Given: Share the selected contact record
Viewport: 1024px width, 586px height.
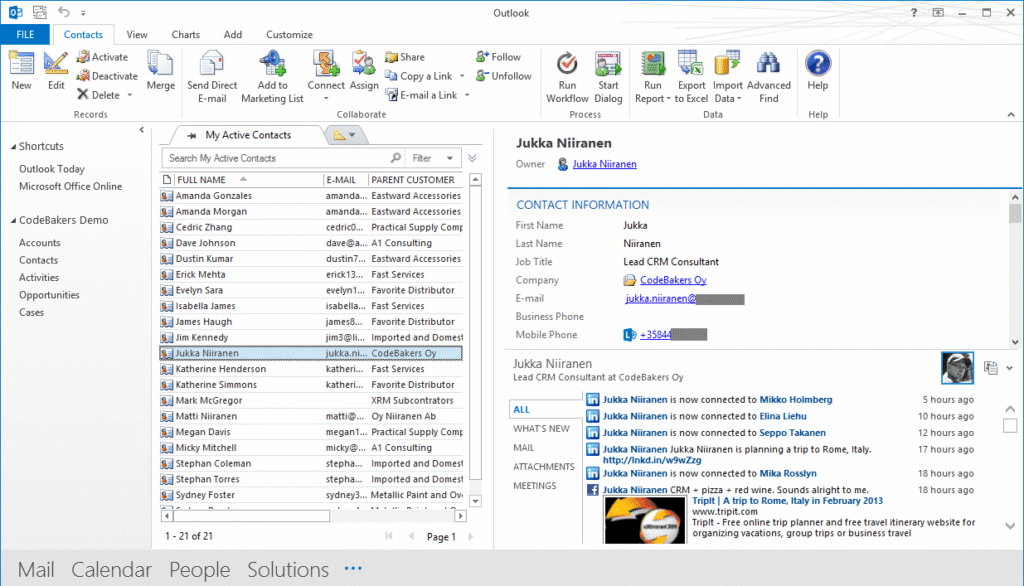Looking at the screenshot, I should (x=405, y=57).
